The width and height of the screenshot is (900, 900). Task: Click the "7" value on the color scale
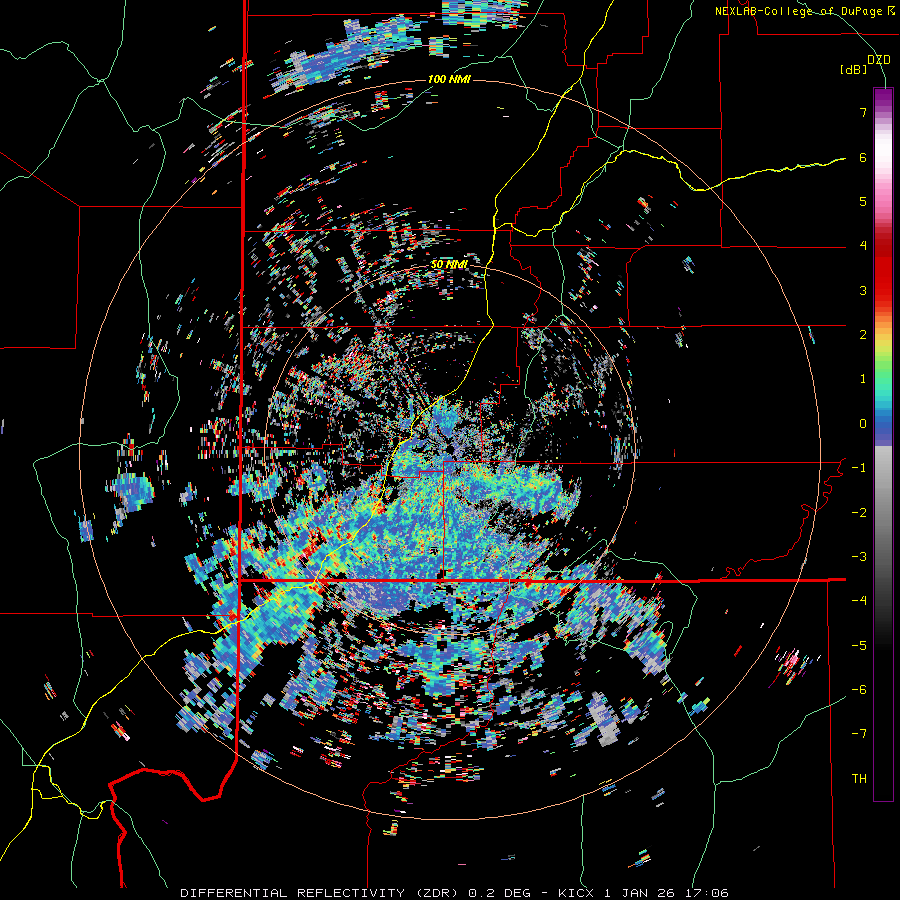click(863, 112)
